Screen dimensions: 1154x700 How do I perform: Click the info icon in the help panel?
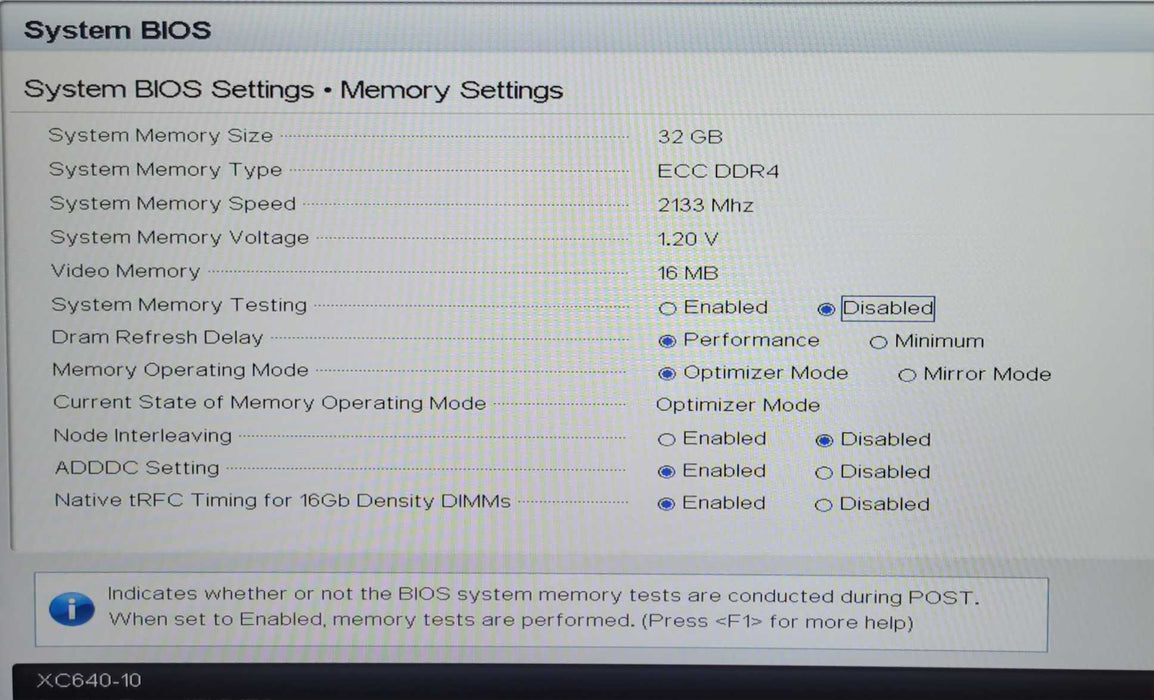click(71, 607)
